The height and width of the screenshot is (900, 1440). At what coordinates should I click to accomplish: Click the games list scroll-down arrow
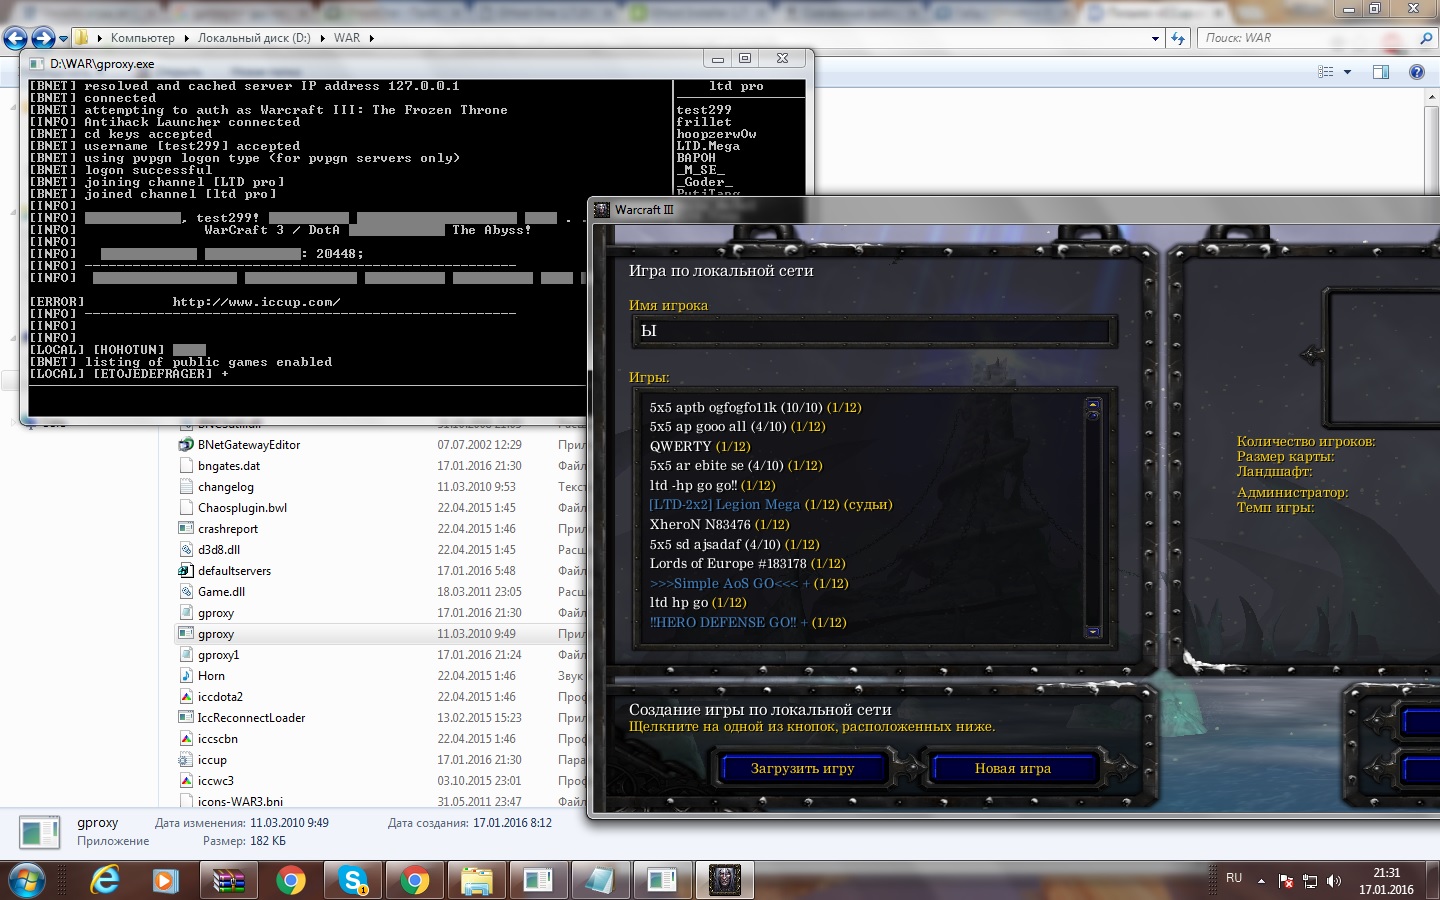point(1093,632)
